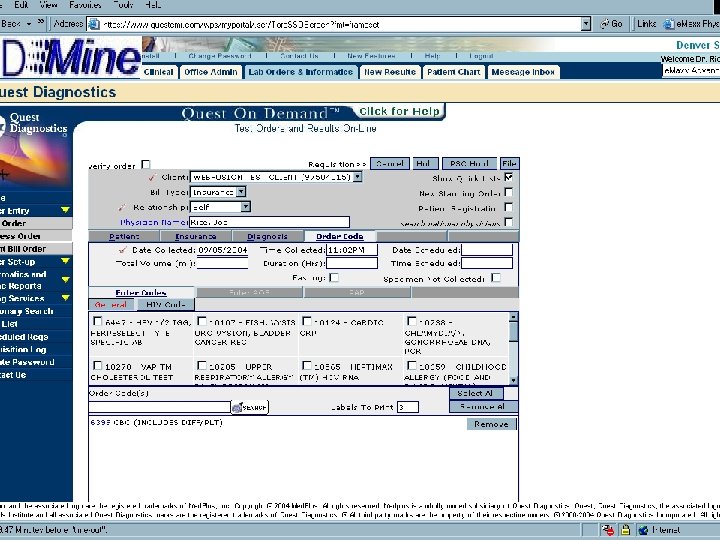Open the Client dropdown list
Image resolution: width=720 pixels, height=540 pixels.
tap(357, 177)
